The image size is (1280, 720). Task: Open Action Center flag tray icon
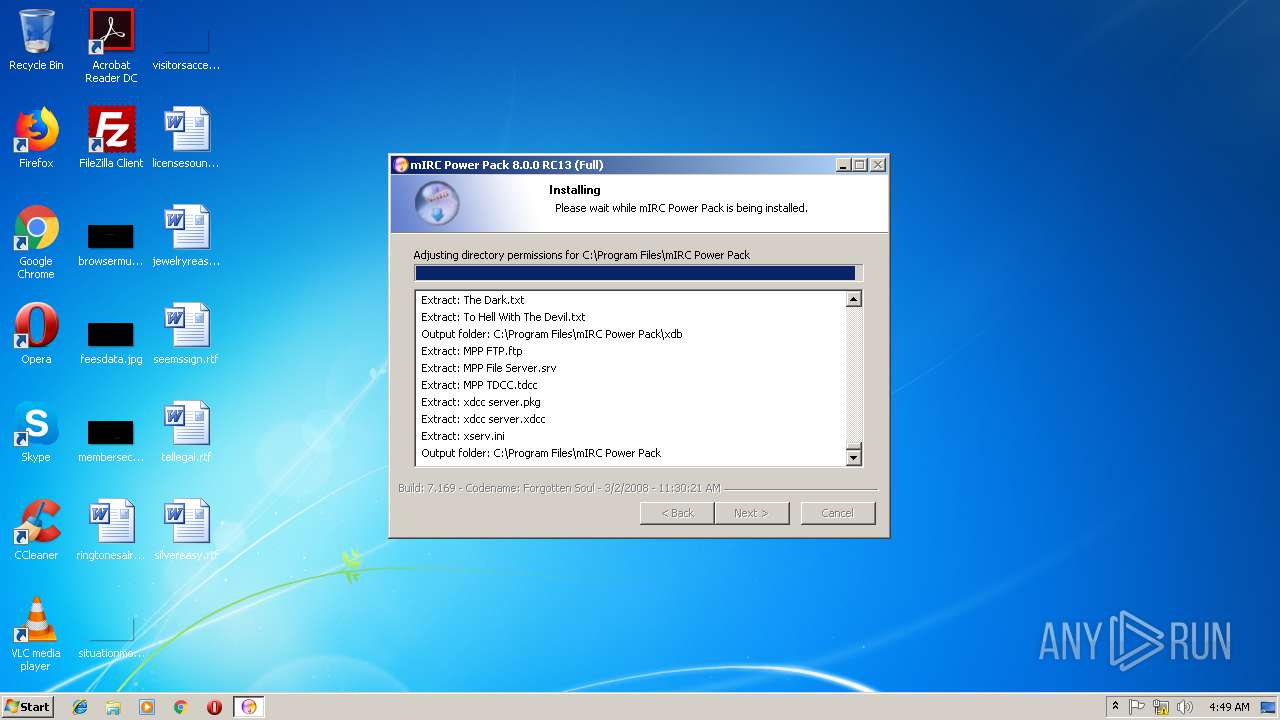1137,707
